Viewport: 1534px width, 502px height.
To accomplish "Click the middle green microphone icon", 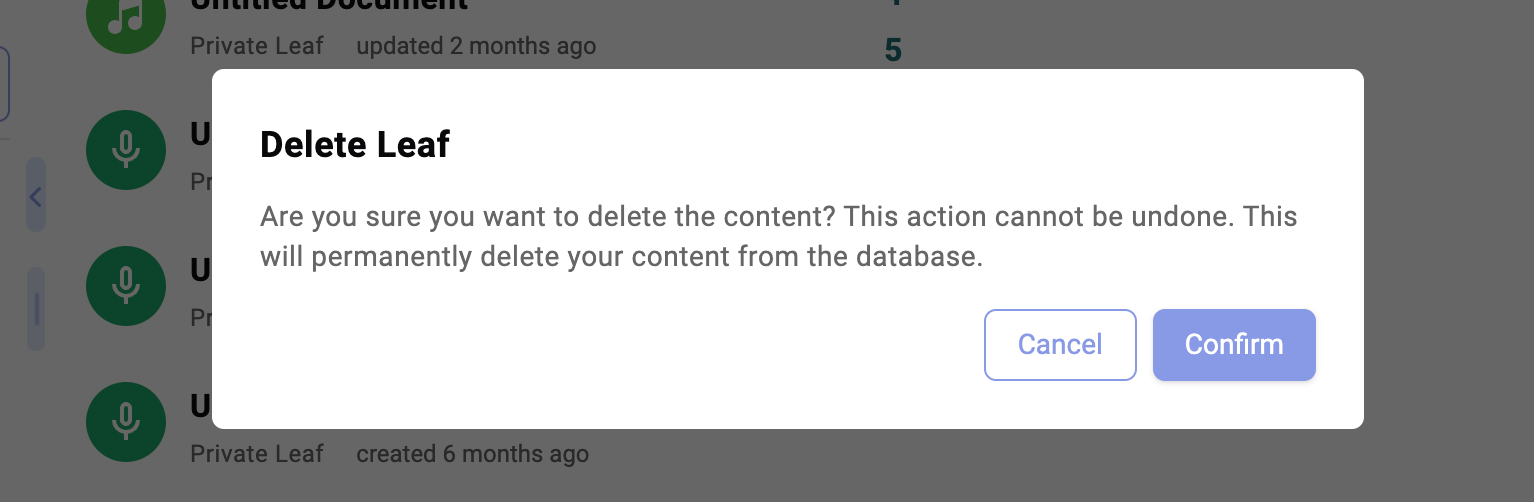I will [125, 285].
